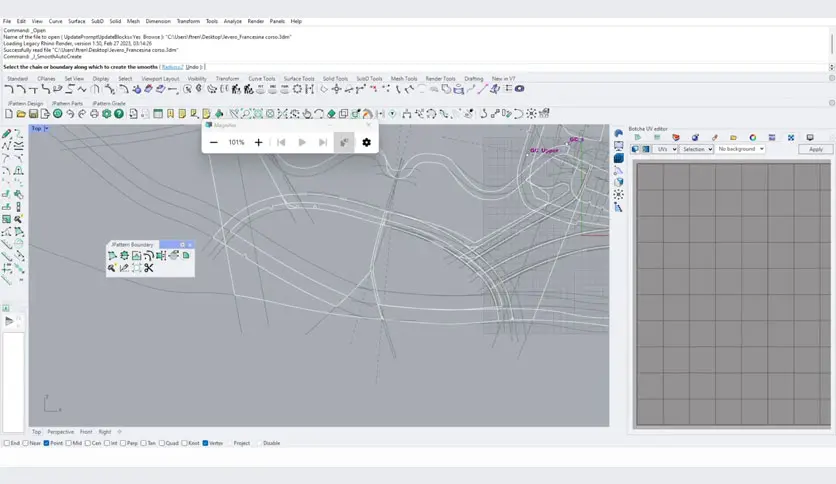Click the pencil tool in left sidebar
The height and width of the screenshot is (484, 836).
pyautogui.click(x=6, y=134)
